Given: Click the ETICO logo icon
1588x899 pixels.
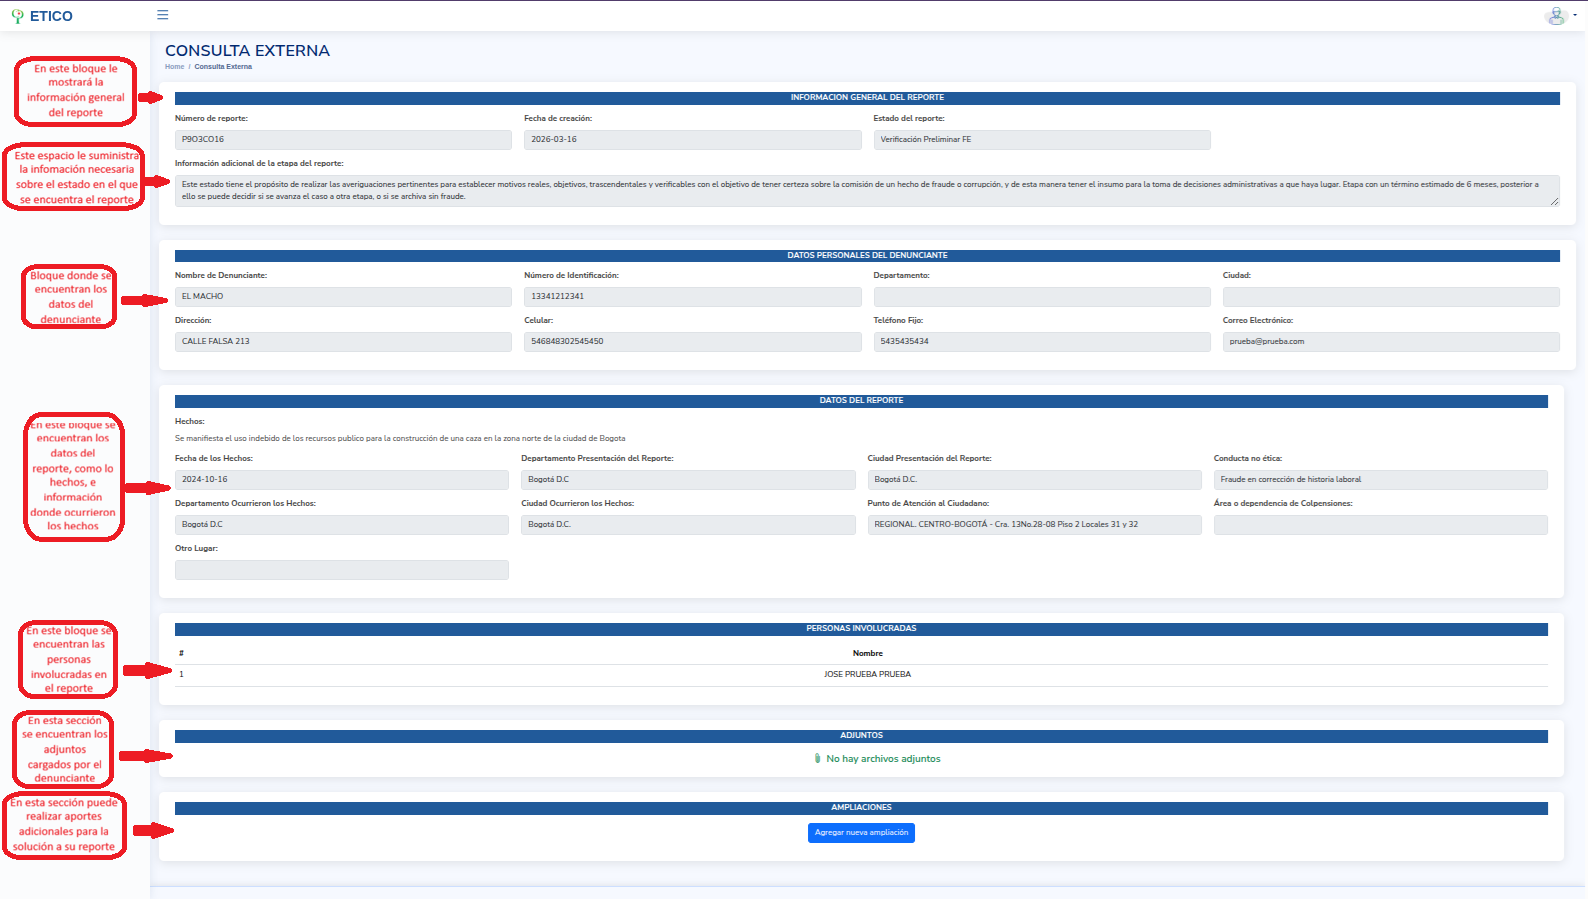Looking at the screenshot, I should 17,16.
